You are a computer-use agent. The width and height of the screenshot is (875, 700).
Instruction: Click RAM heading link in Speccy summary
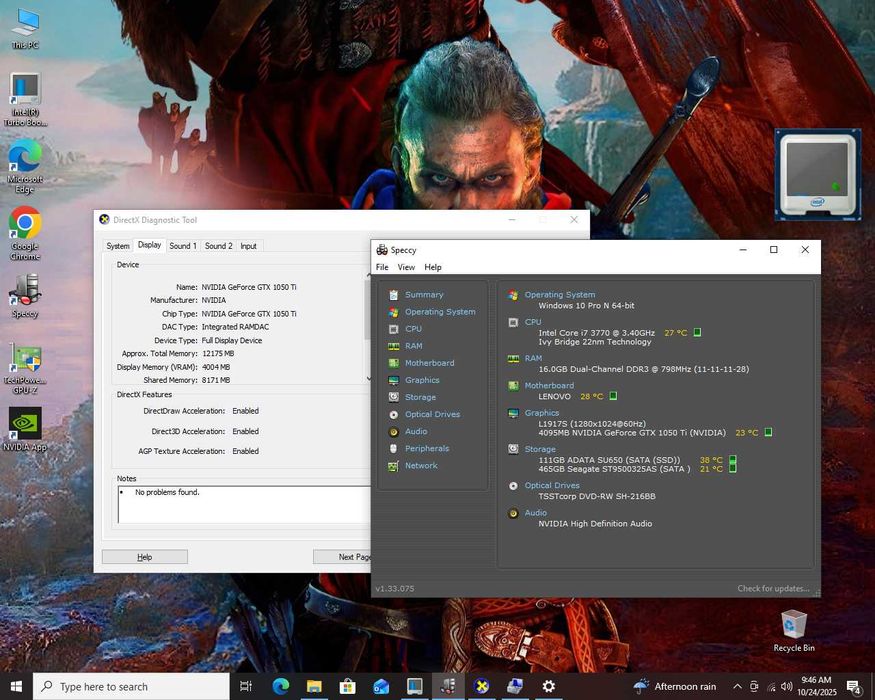click(533, 358)
